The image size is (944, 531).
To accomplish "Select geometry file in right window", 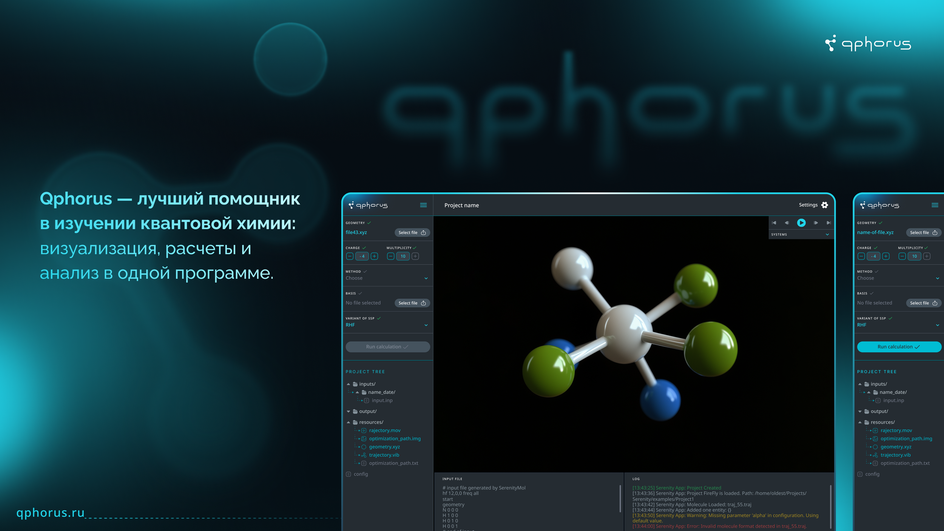I will point(924,232).
